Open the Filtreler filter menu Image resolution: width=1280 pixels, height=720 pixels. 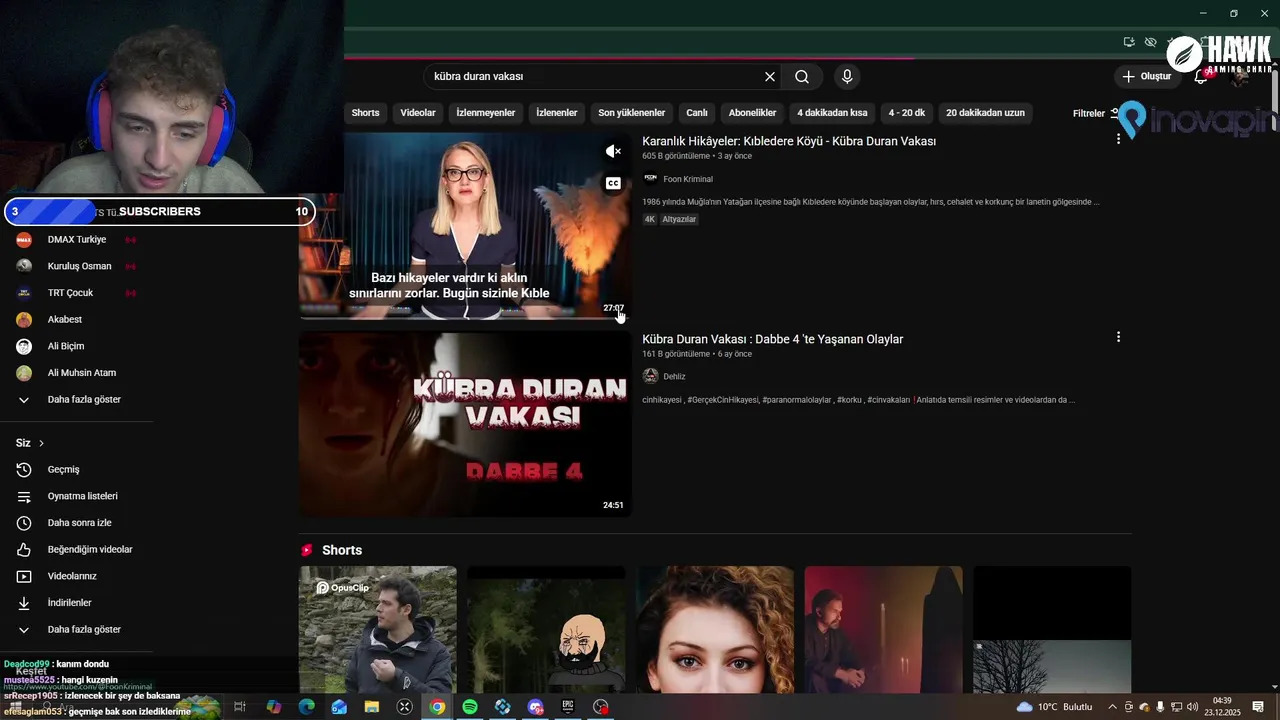1096,113
